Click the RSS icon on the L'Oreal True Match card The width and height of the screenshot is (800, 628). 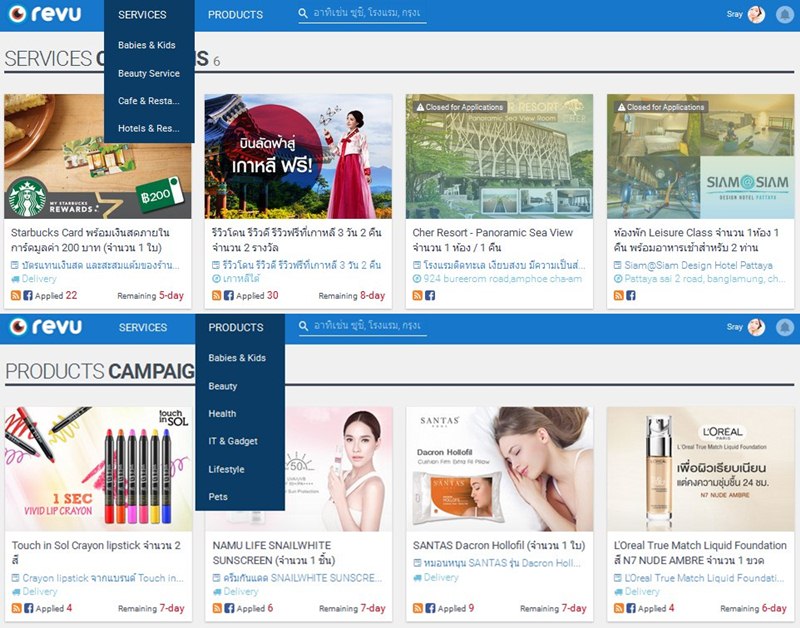(x=618, y=608)
